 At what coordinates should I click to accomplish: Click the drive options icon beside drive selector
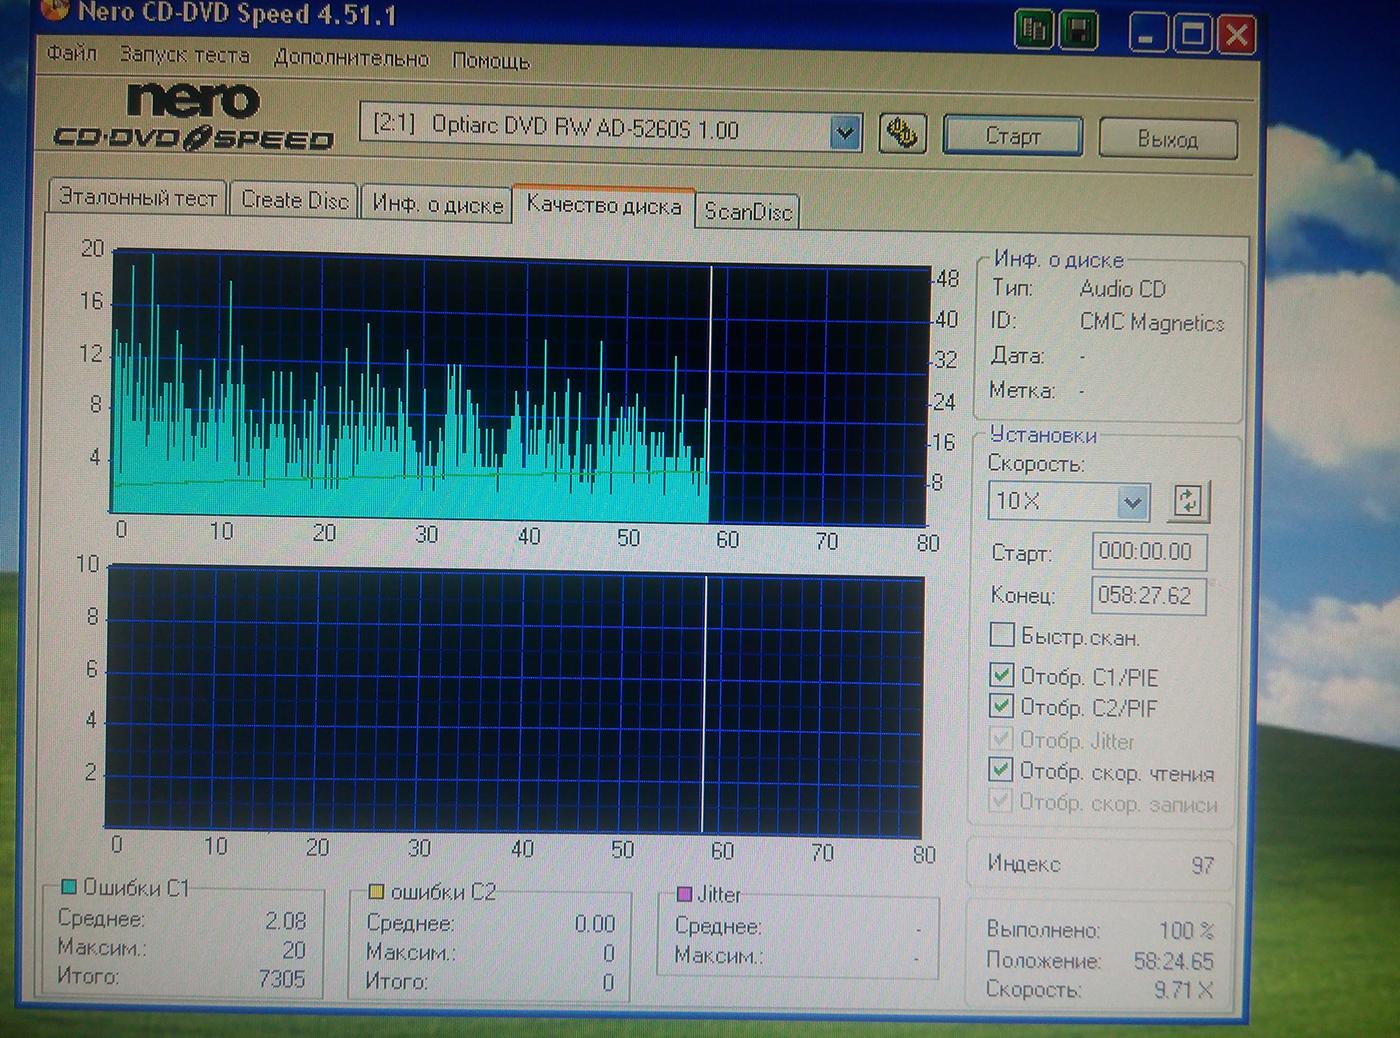click(x=902, y=134)
